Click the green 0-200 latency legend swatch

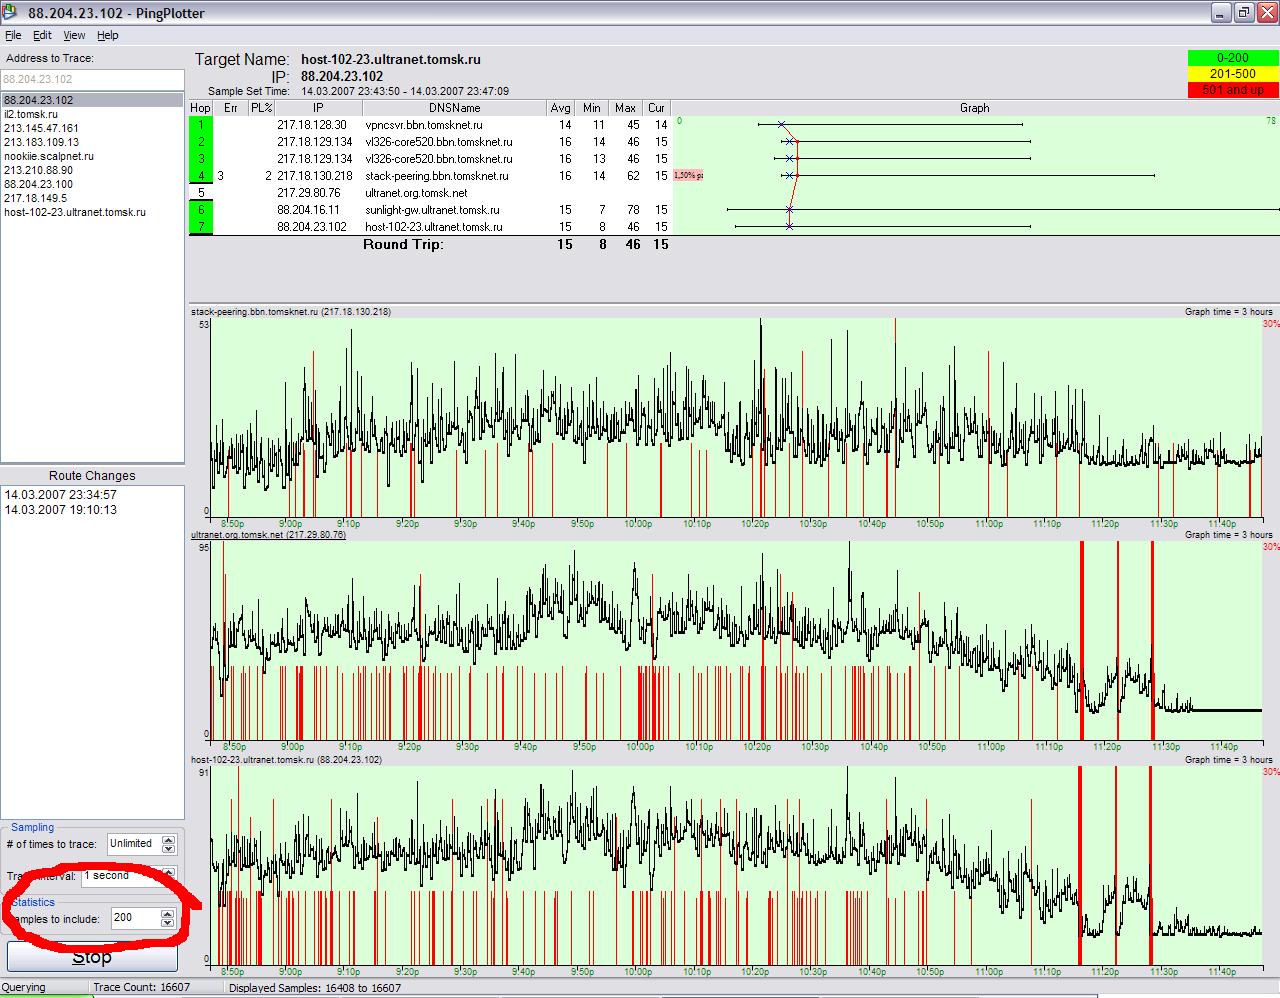(x=1232, y=58)
